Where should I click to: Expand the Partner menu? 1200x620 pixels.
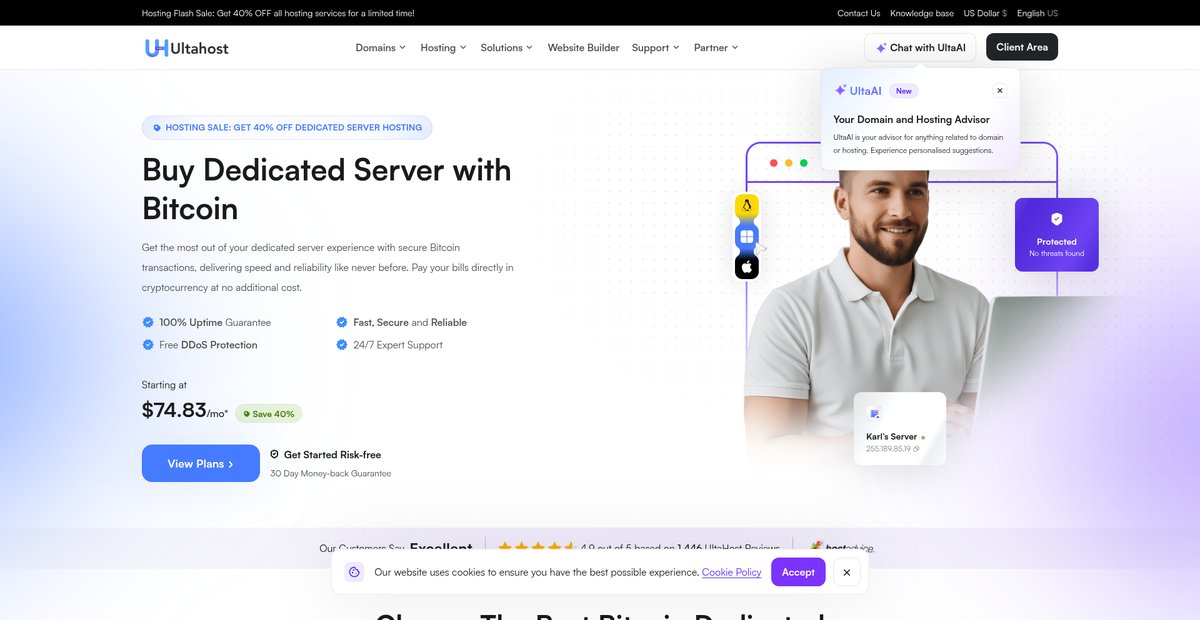click(x=716, y=47)
